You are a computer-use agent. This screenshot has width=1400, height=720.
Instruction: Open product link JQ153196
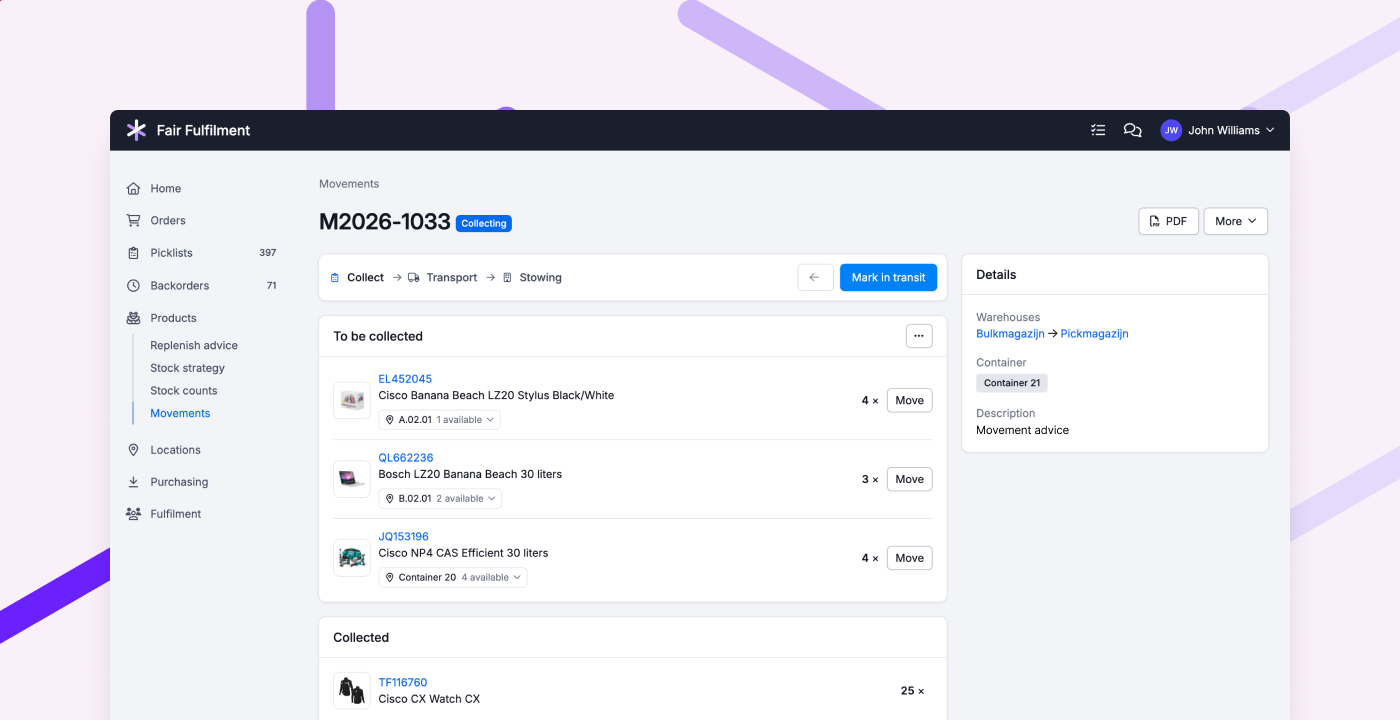click(403, 537)
